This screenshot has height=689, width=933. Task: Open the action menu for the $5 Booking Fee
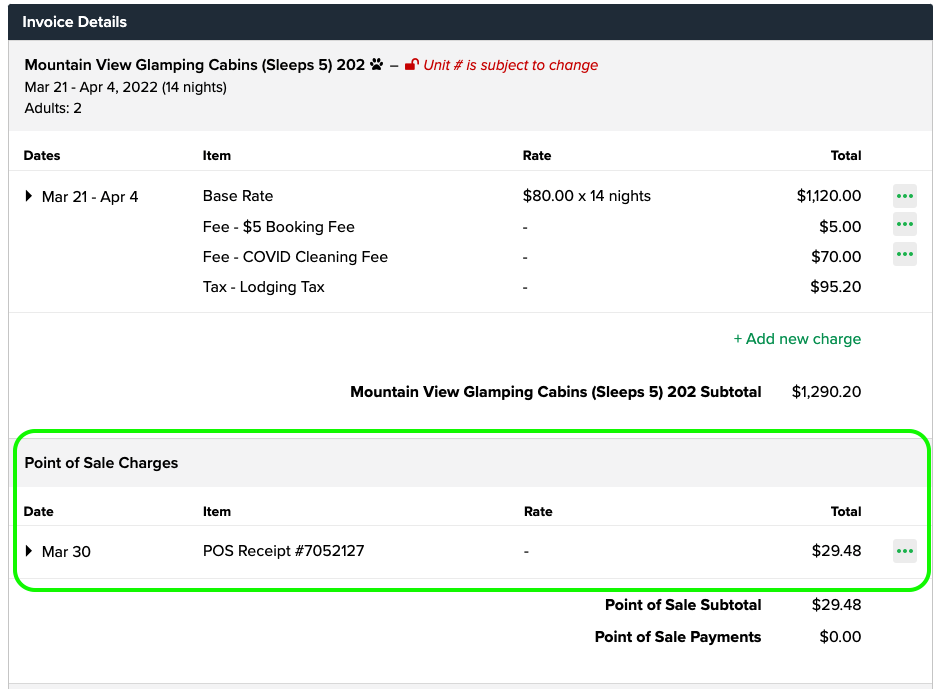coord(904,224)
